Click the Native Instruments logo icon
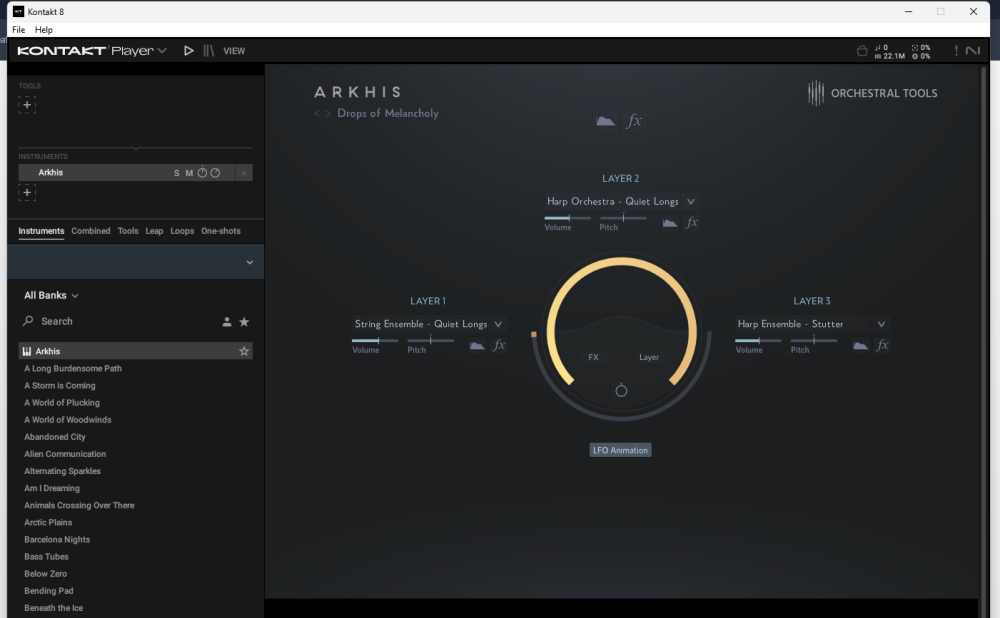This screenshot has height=618, width=1000. 973,50
